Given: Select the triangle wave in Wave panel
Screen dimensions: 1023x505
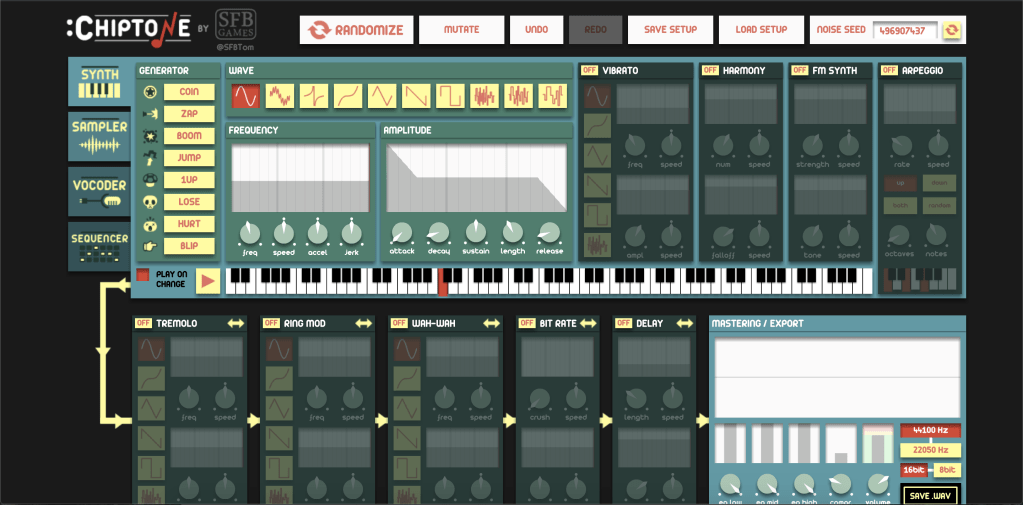Looking at the screenshot, I should (382, 96).
